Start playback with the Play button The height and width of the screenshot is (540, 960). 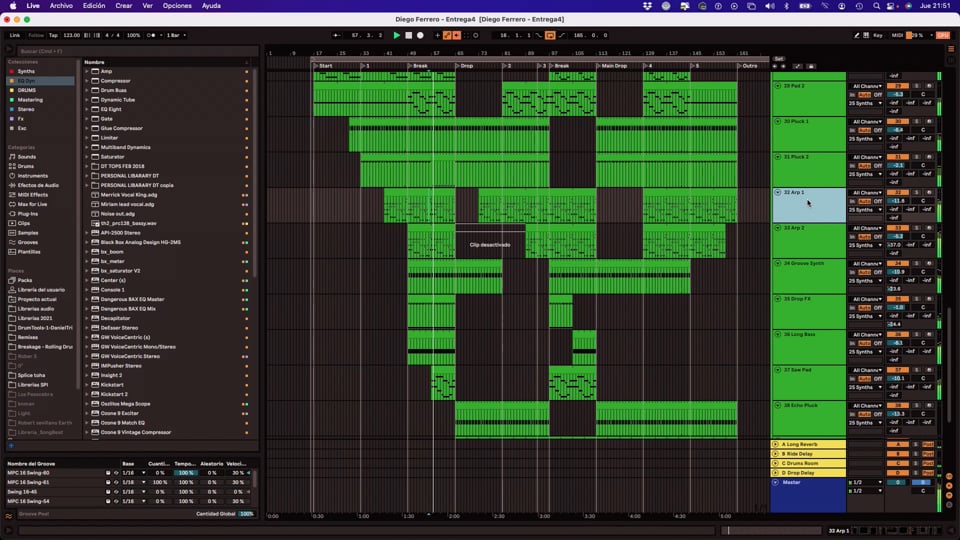click(x=397, y=36)
